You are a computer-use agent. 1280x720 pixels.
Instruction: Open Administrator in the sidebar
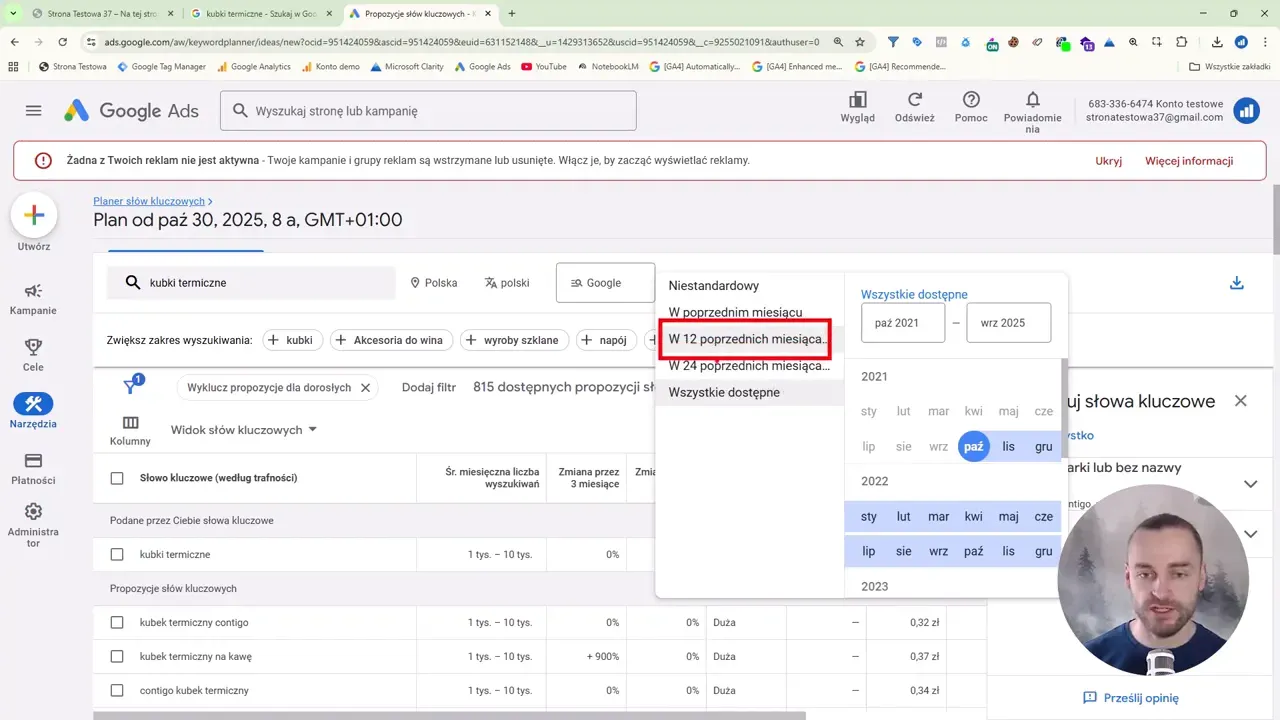(33, 525)
